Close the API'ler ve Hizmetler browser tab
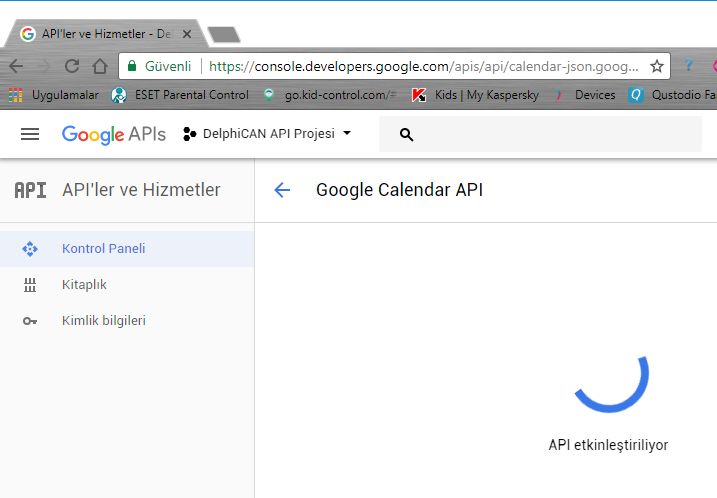This screenshot has width=717, height=498. (x=187, y=34)
